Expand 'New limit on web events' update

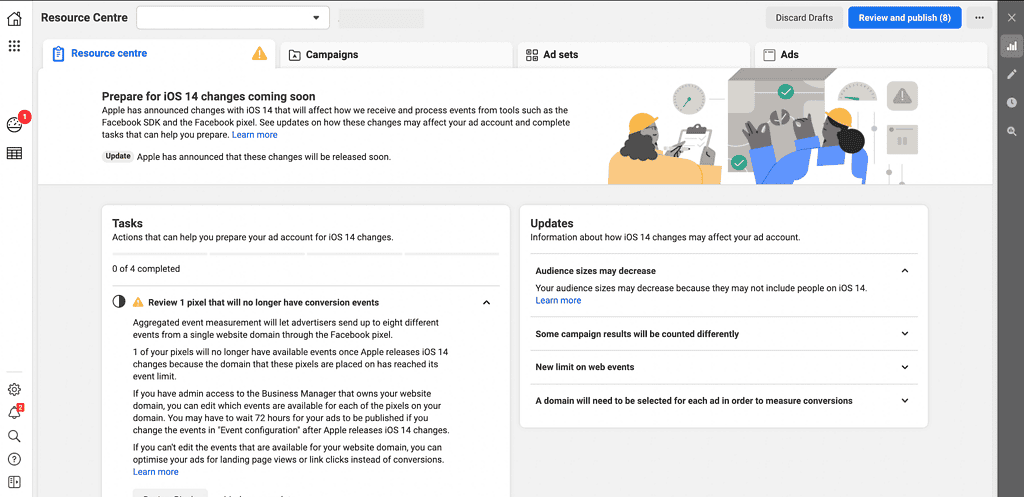pos(723,367)
